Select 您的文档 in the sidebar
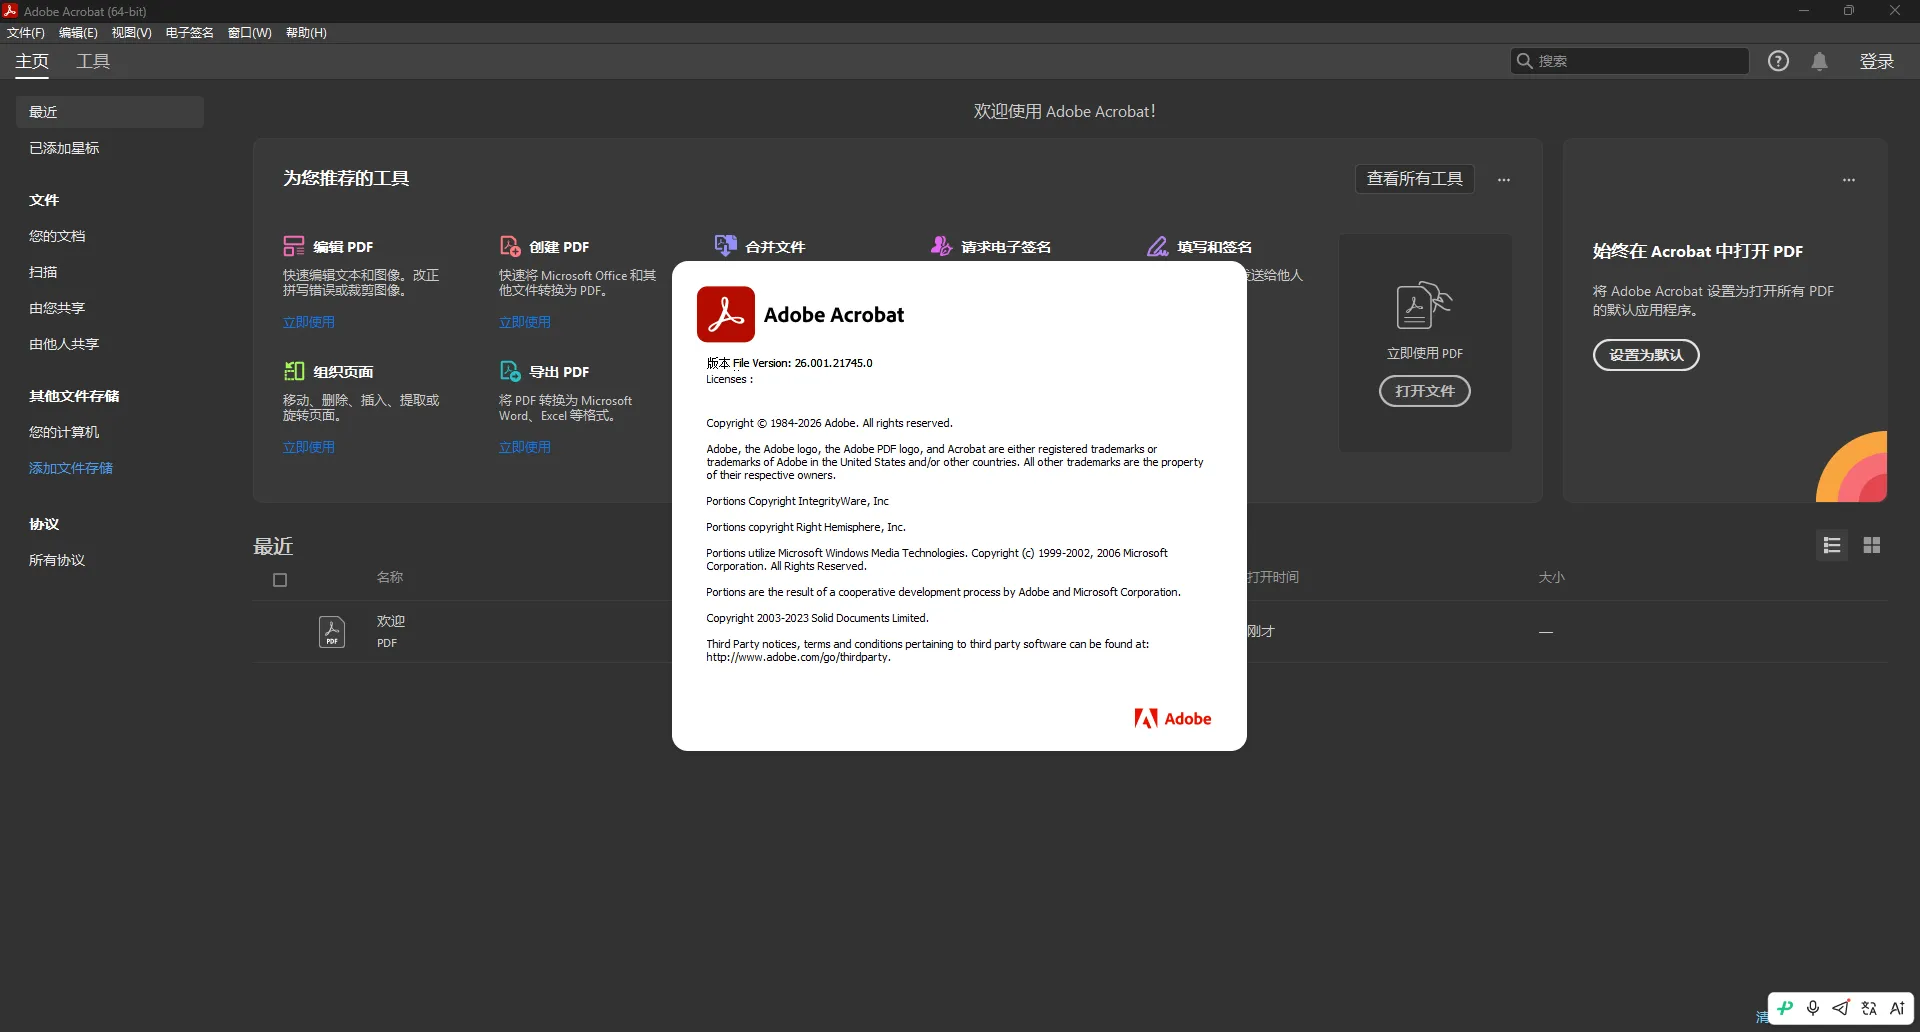1920x1032 pixels. point(57,236)
